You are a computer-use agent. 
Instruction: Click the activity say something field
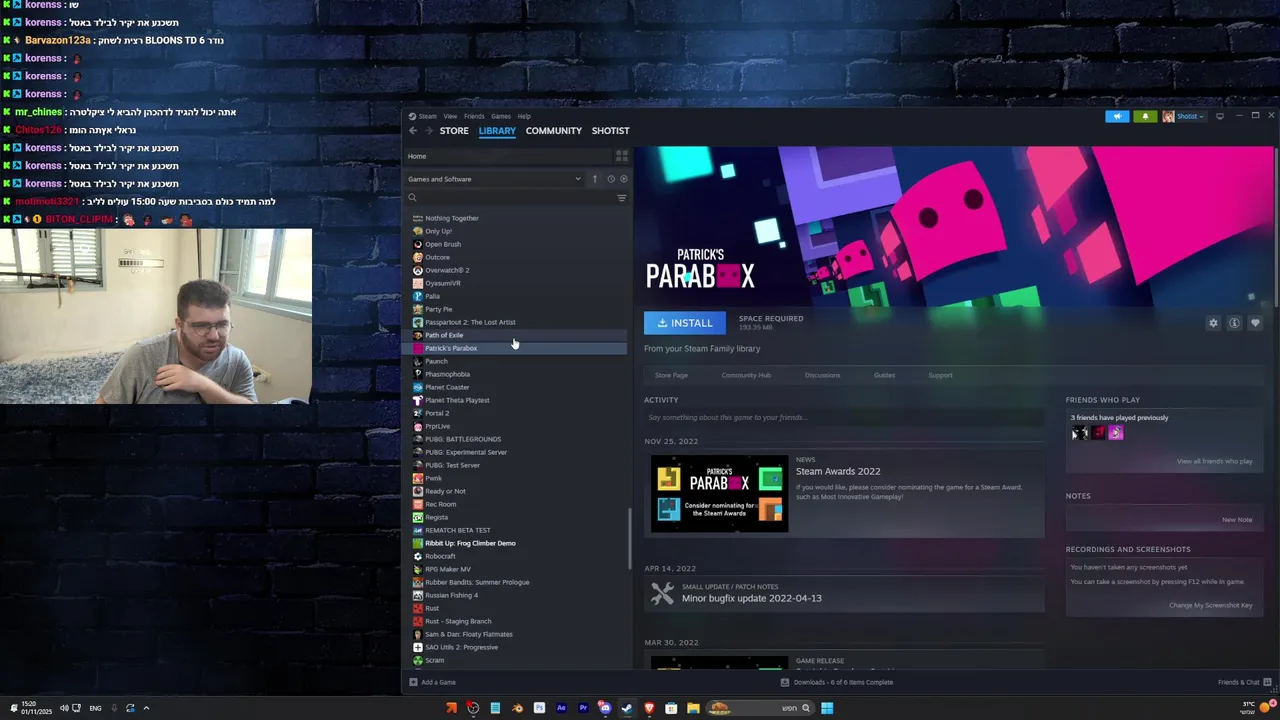[844, 417]
